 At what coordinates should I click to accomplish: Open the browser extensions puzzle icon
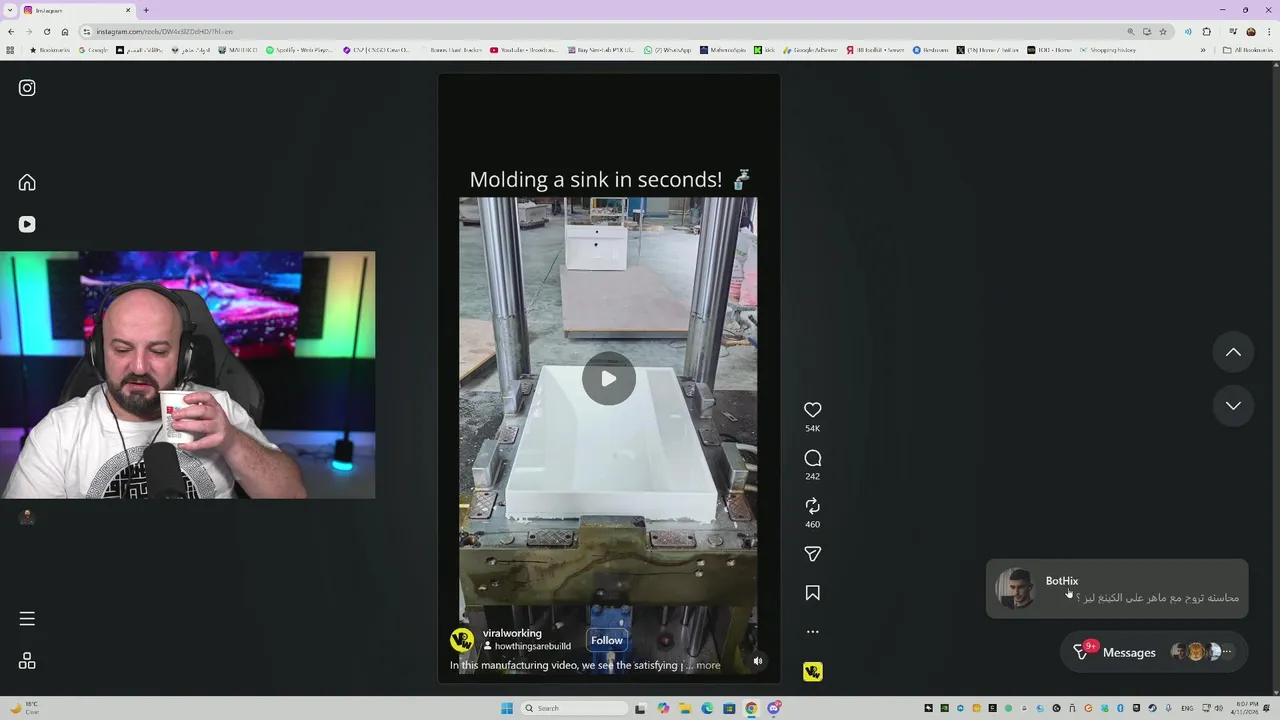pyautogui.click(x=1207, y=32)
